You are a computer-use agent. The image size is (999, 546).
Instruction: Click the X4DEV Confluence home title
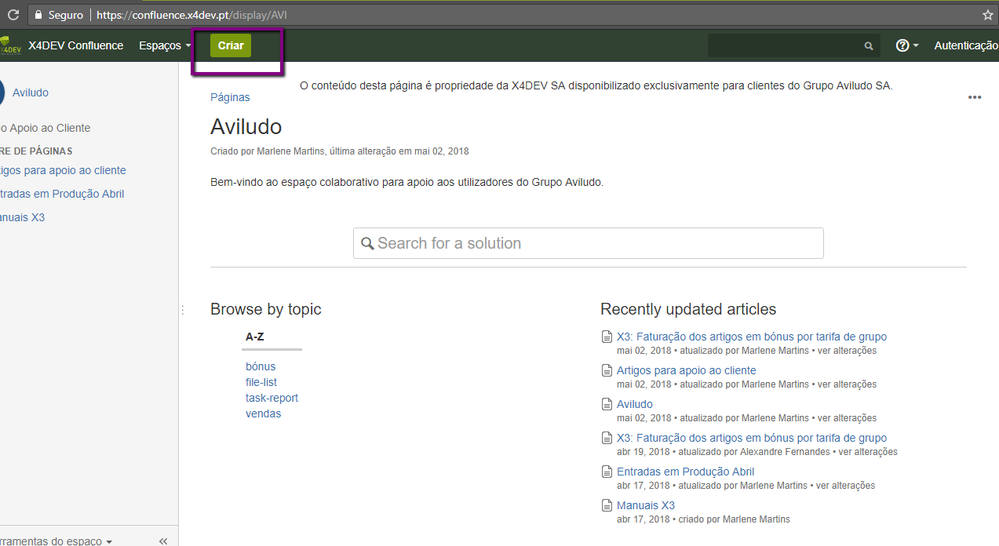76,45
